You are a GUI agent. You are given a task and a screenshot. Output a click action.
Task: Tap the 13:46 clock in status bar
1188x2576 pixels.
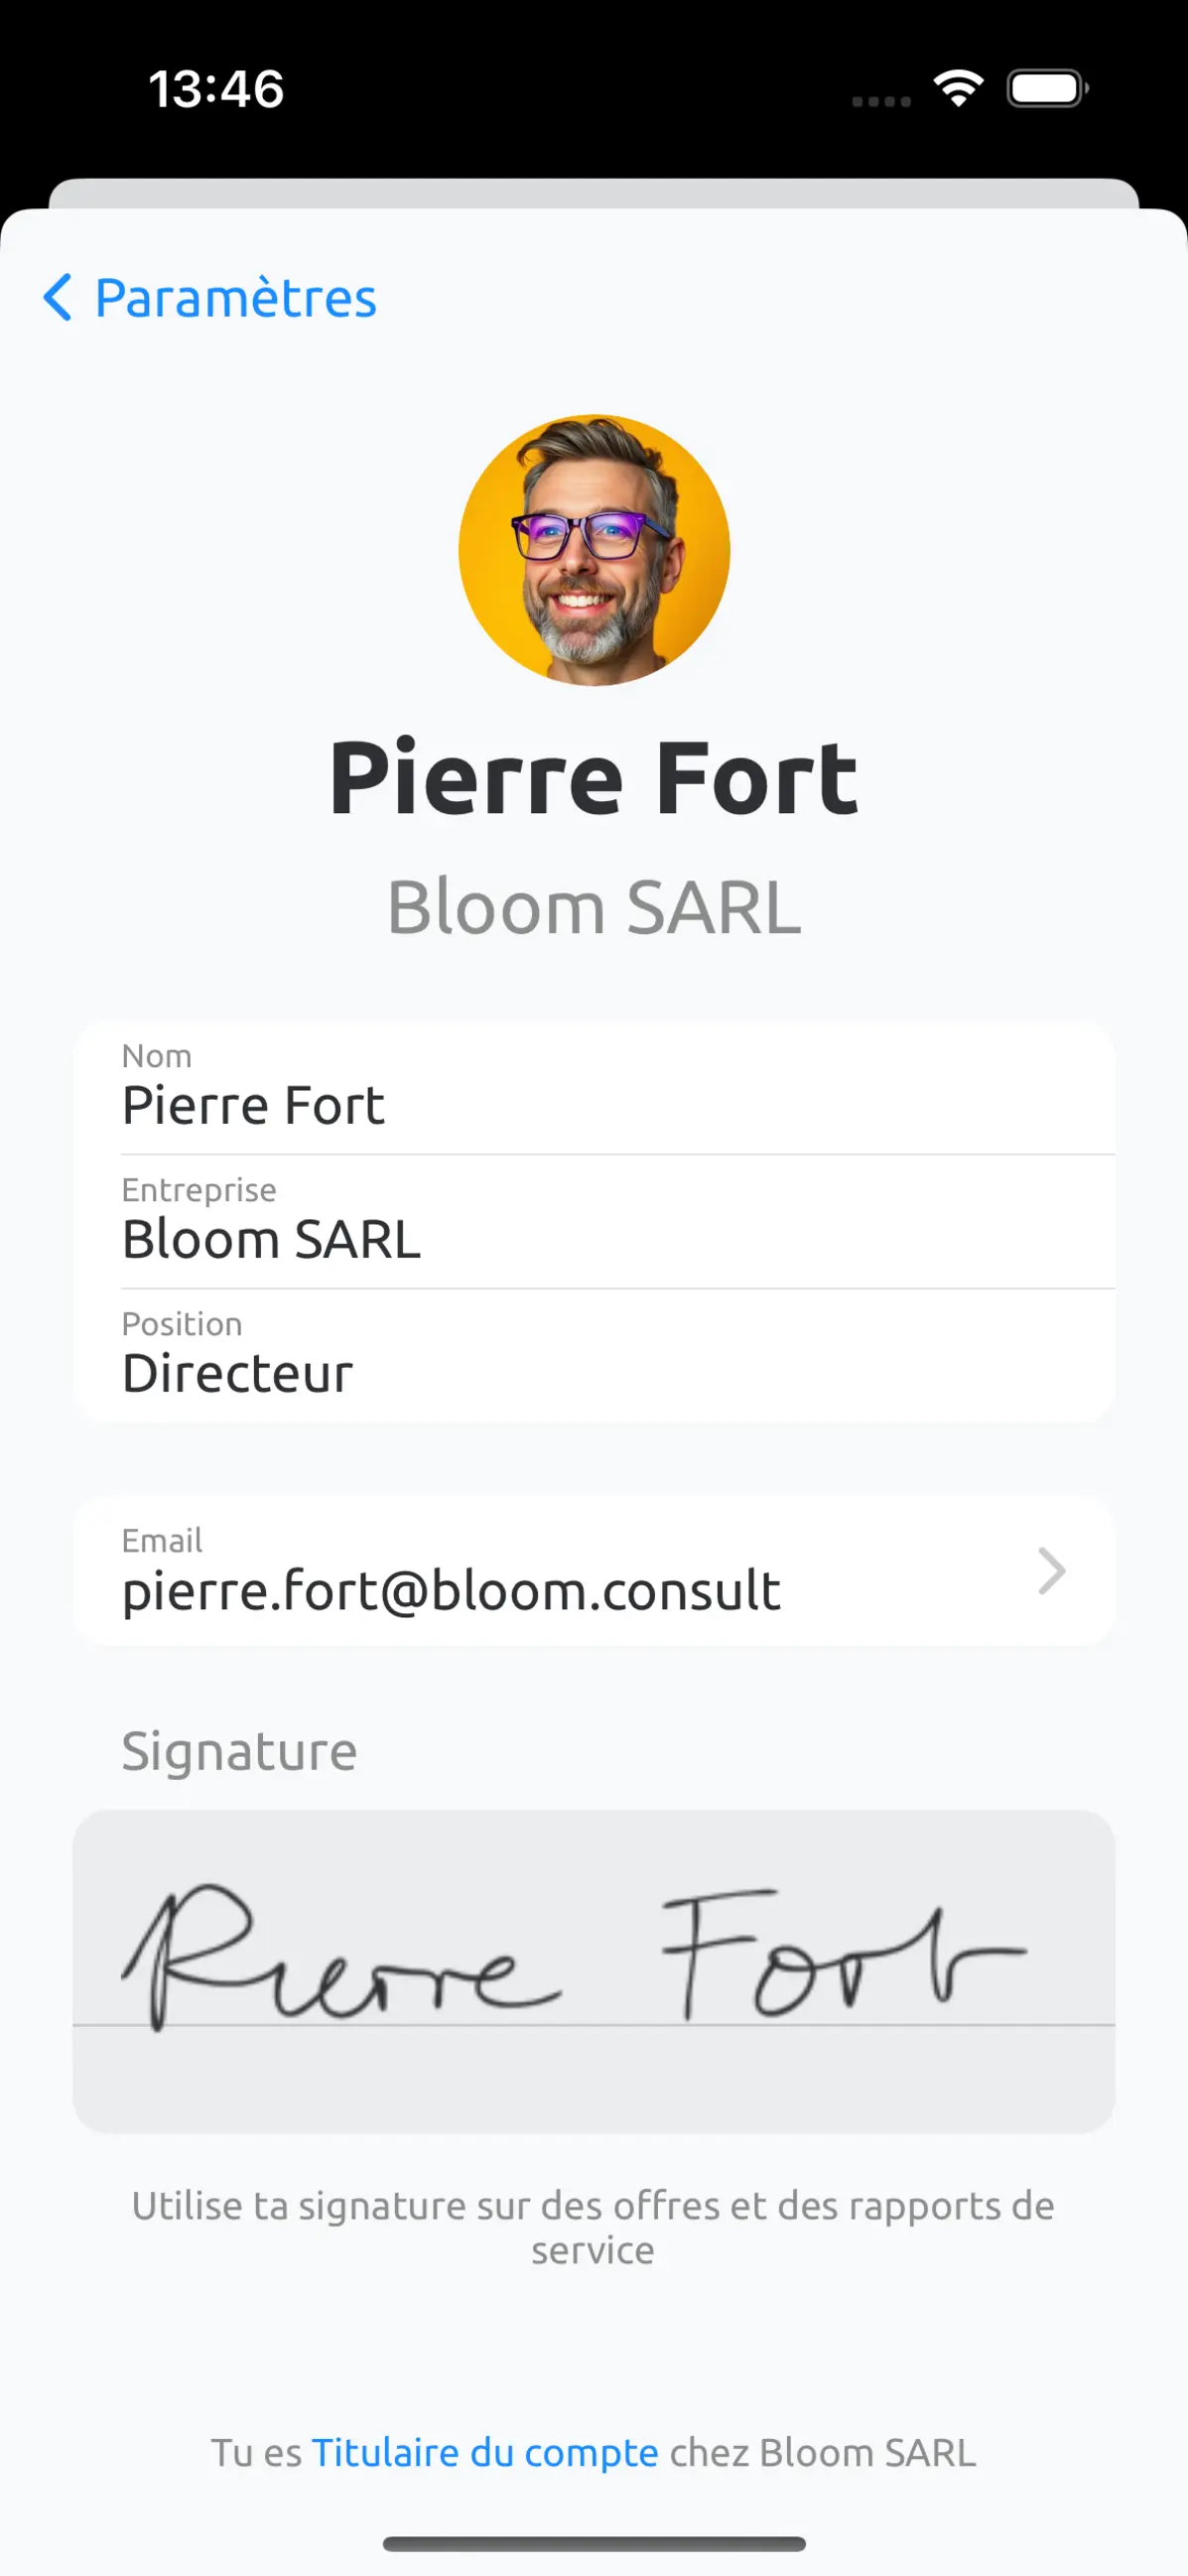pos(216,89)
